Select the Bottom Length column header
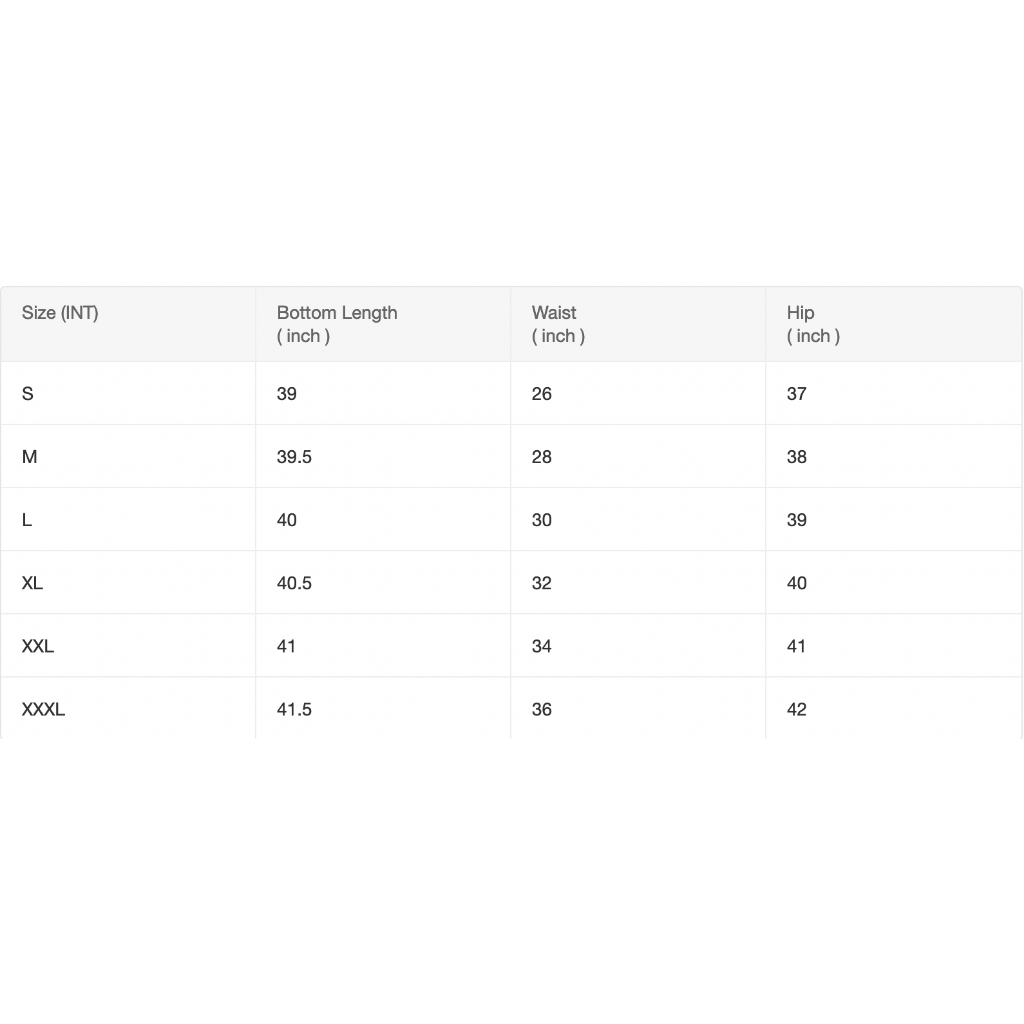1024x1024 pixels. pos(337,324)
